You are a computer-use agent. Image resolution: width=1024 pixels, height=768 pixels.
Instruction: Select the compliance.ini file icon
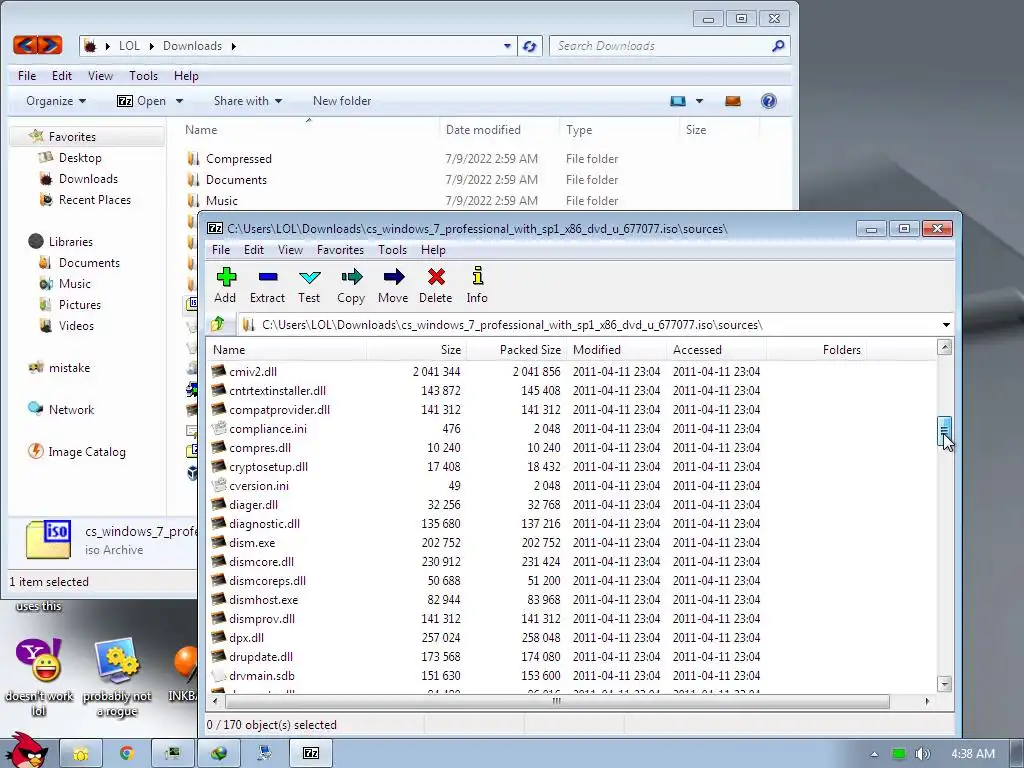[x=219, y=428]
